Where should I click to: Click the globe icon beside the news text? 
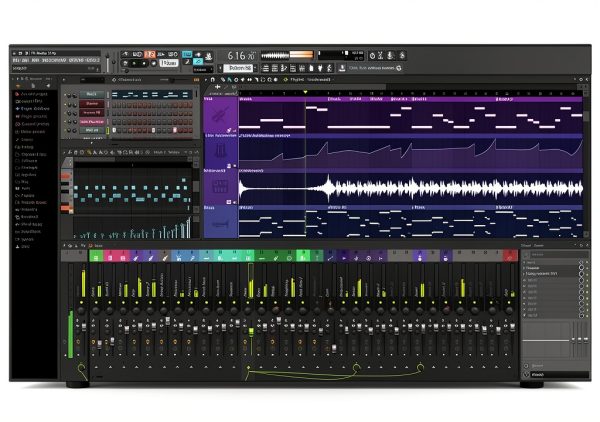pyautogui.click(x=399, y=68)
